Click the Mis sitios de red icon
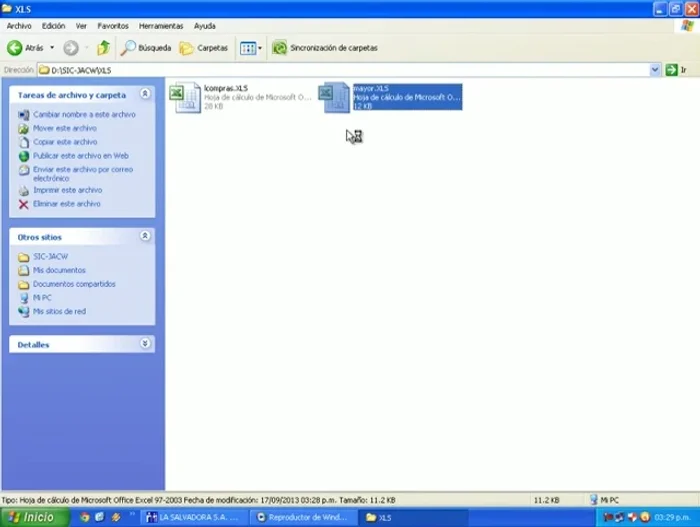The height and width of the screenshot is (527, 700). coord(24,312)
